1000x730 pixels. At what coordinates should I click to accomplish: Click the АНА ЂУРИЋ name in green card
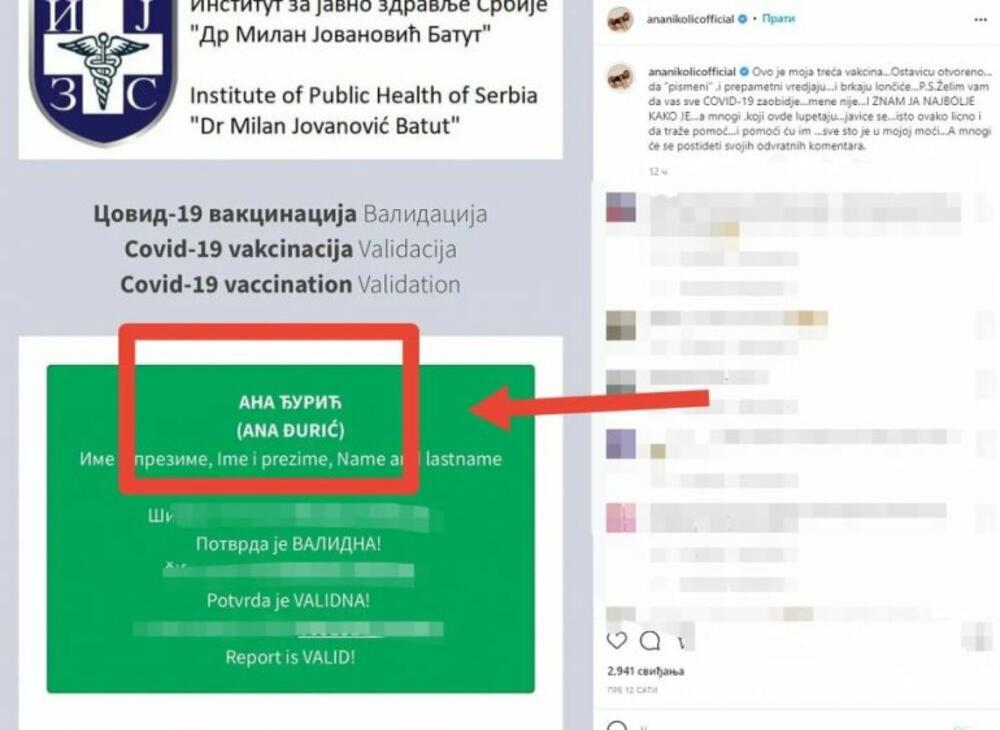(x=290, y=402)
